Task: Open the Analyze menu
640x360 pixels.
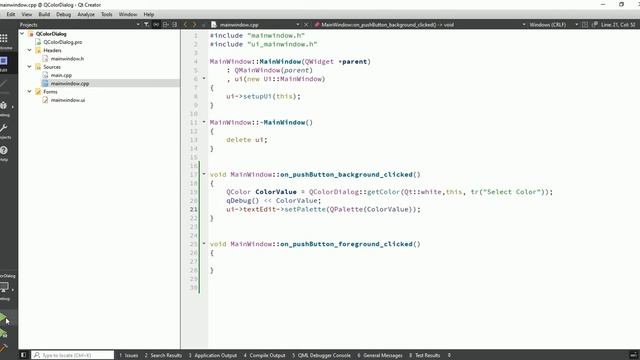Action: point(86,14)
